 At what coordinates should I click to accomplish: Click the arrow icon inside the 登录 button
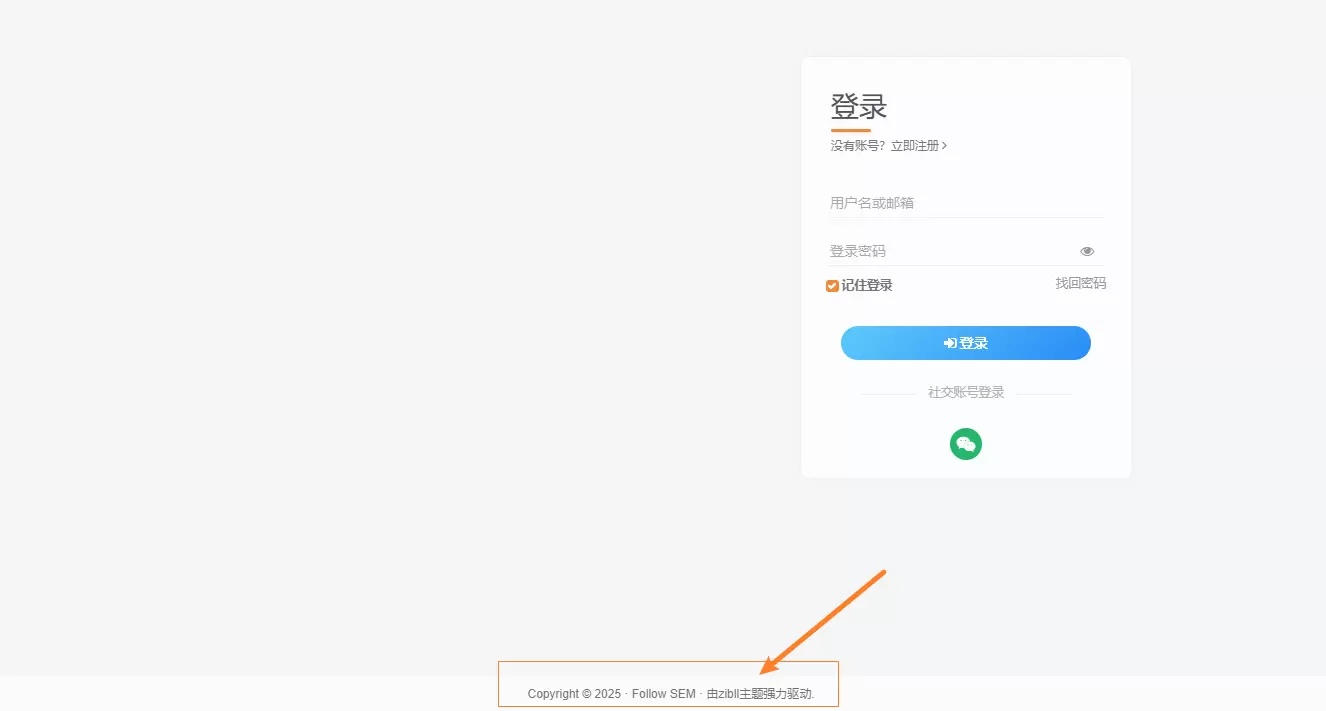[950, 343]
